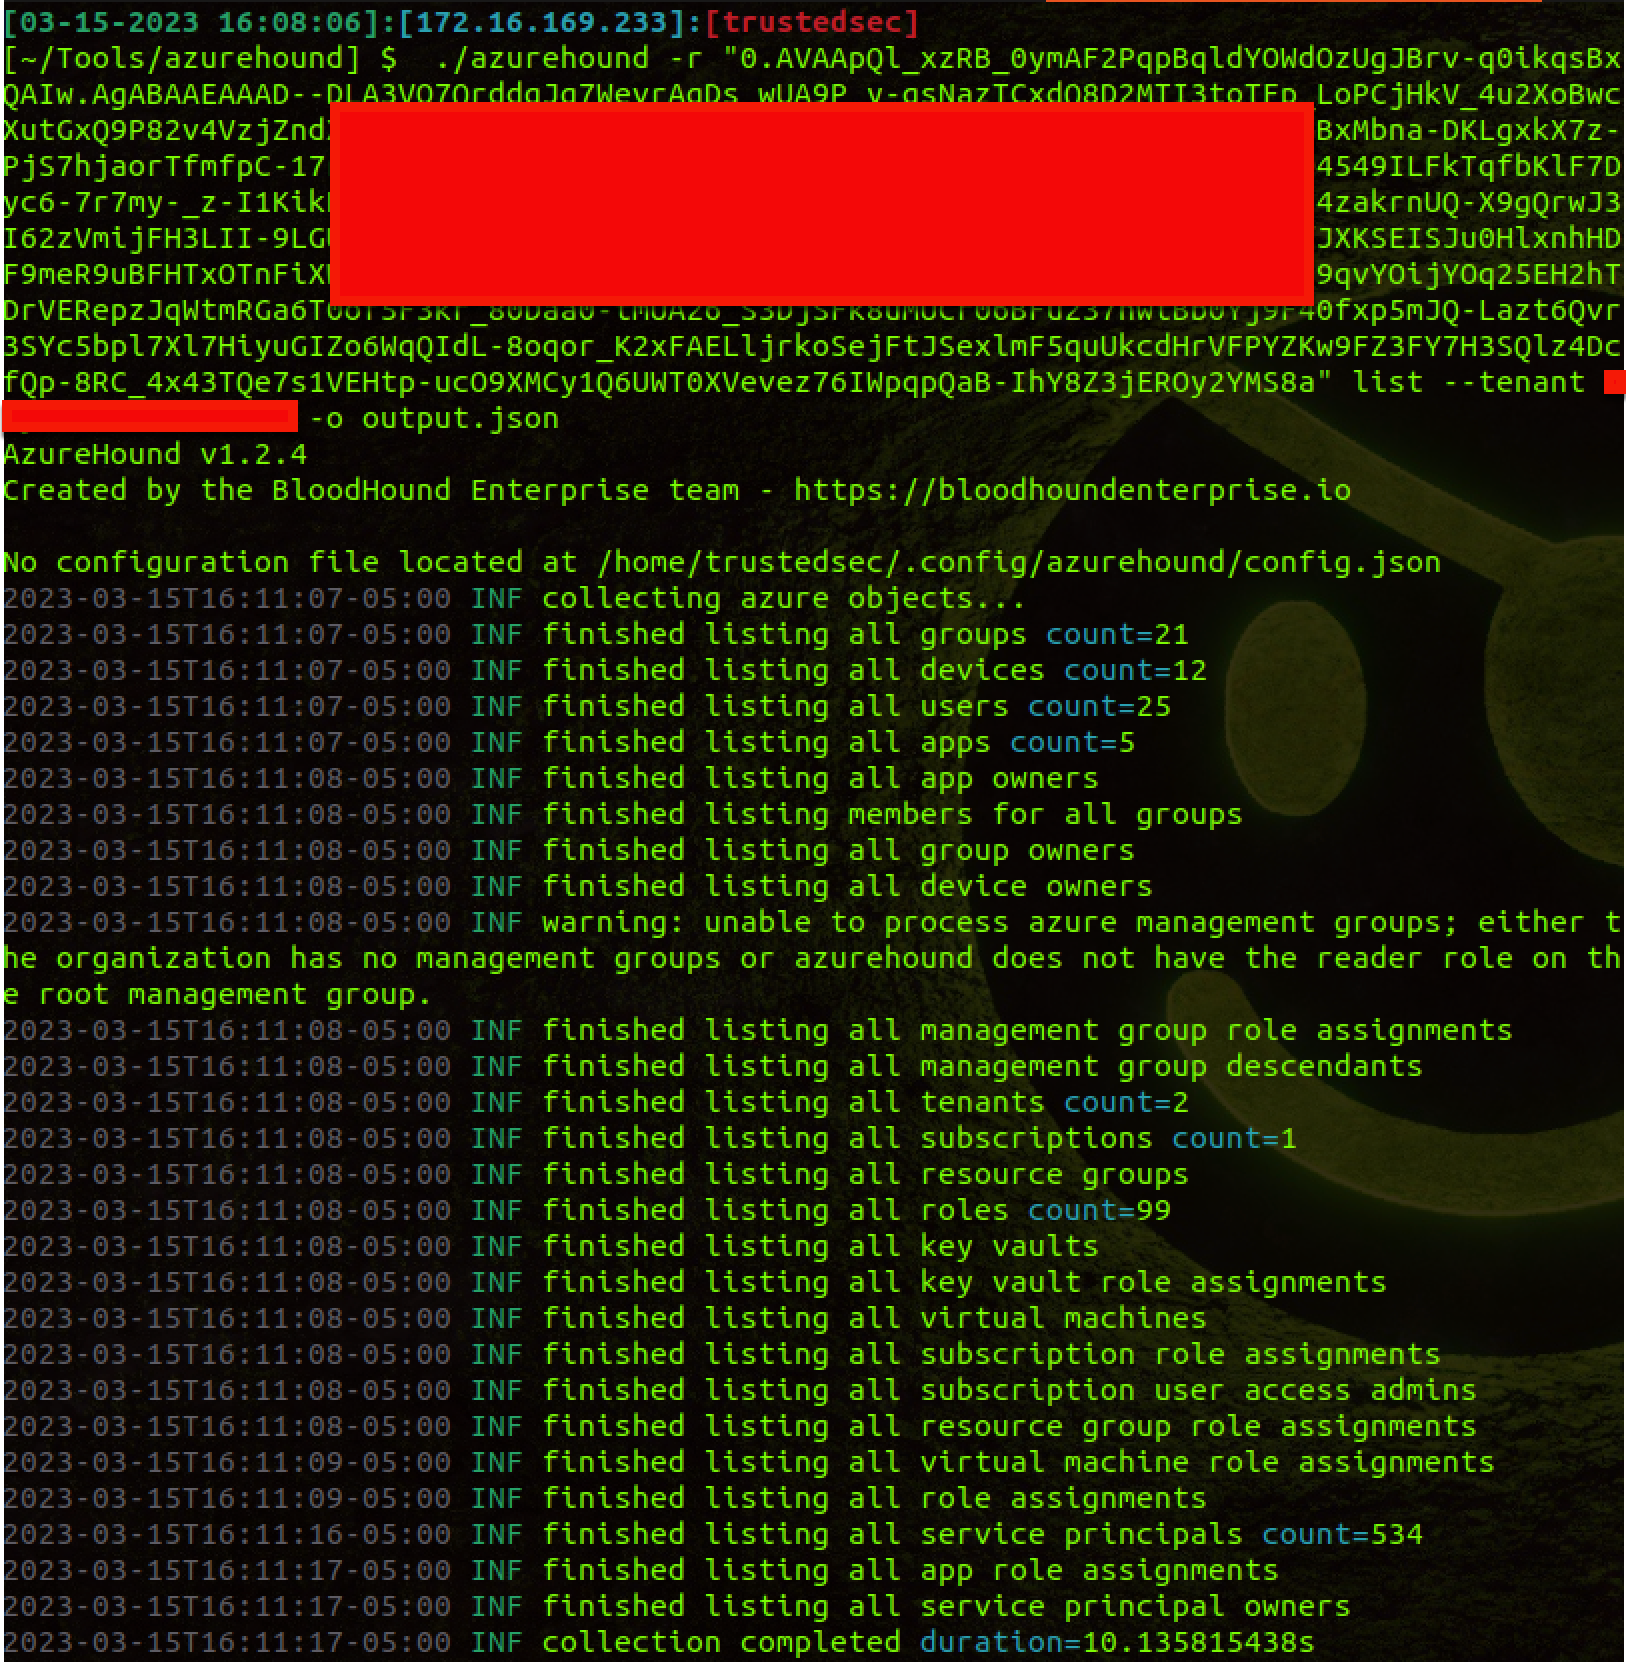Click the ./azurehound command text
1626x1662 pixels.
(x=542, y=59)
